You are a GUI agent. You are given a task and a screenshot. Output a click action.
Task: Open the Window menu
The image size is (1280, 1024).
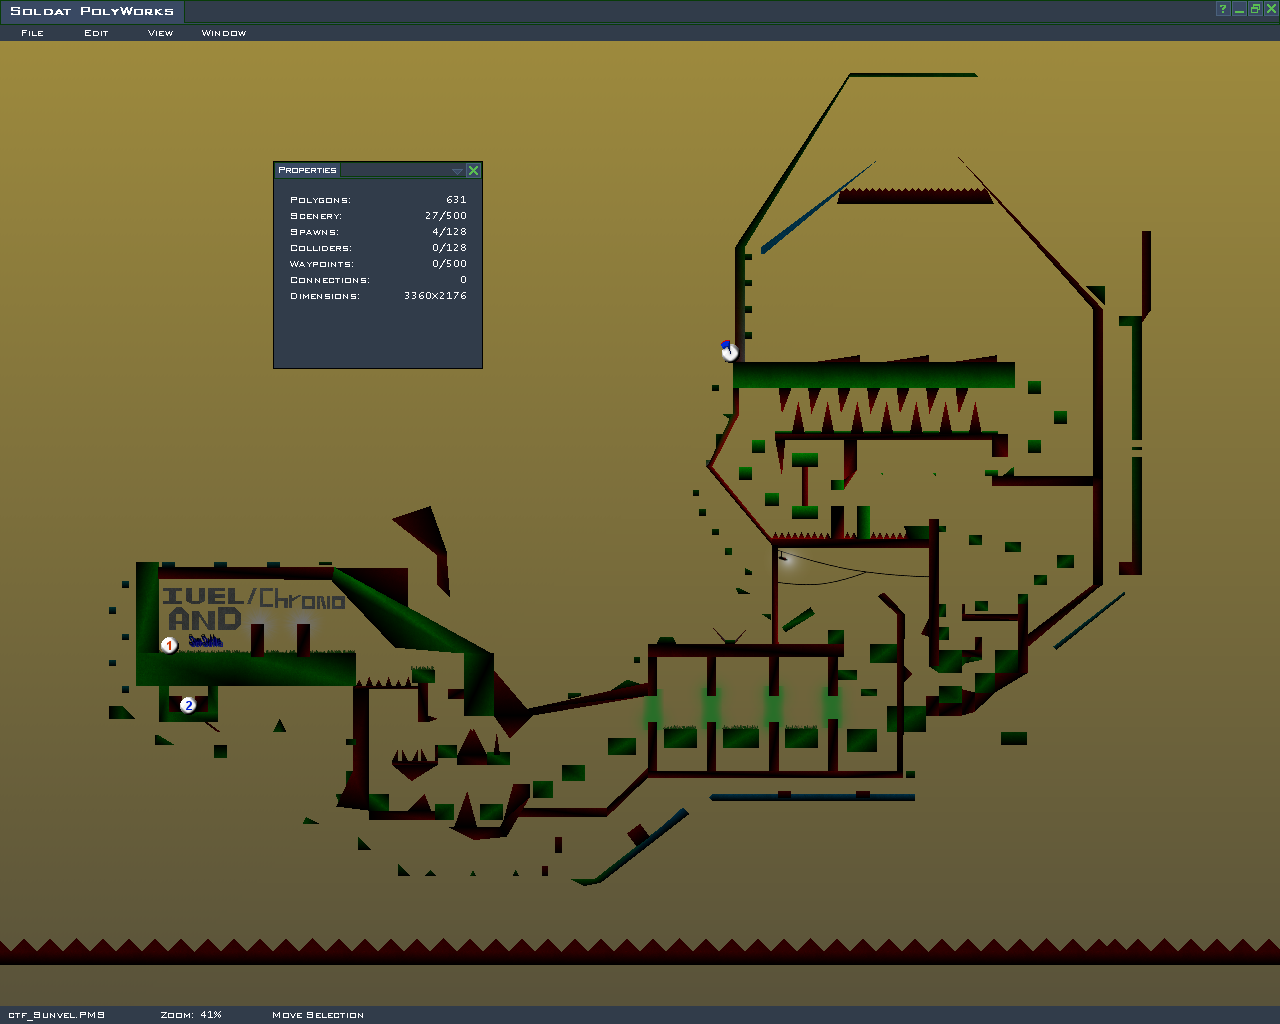[x=223, y=33]
